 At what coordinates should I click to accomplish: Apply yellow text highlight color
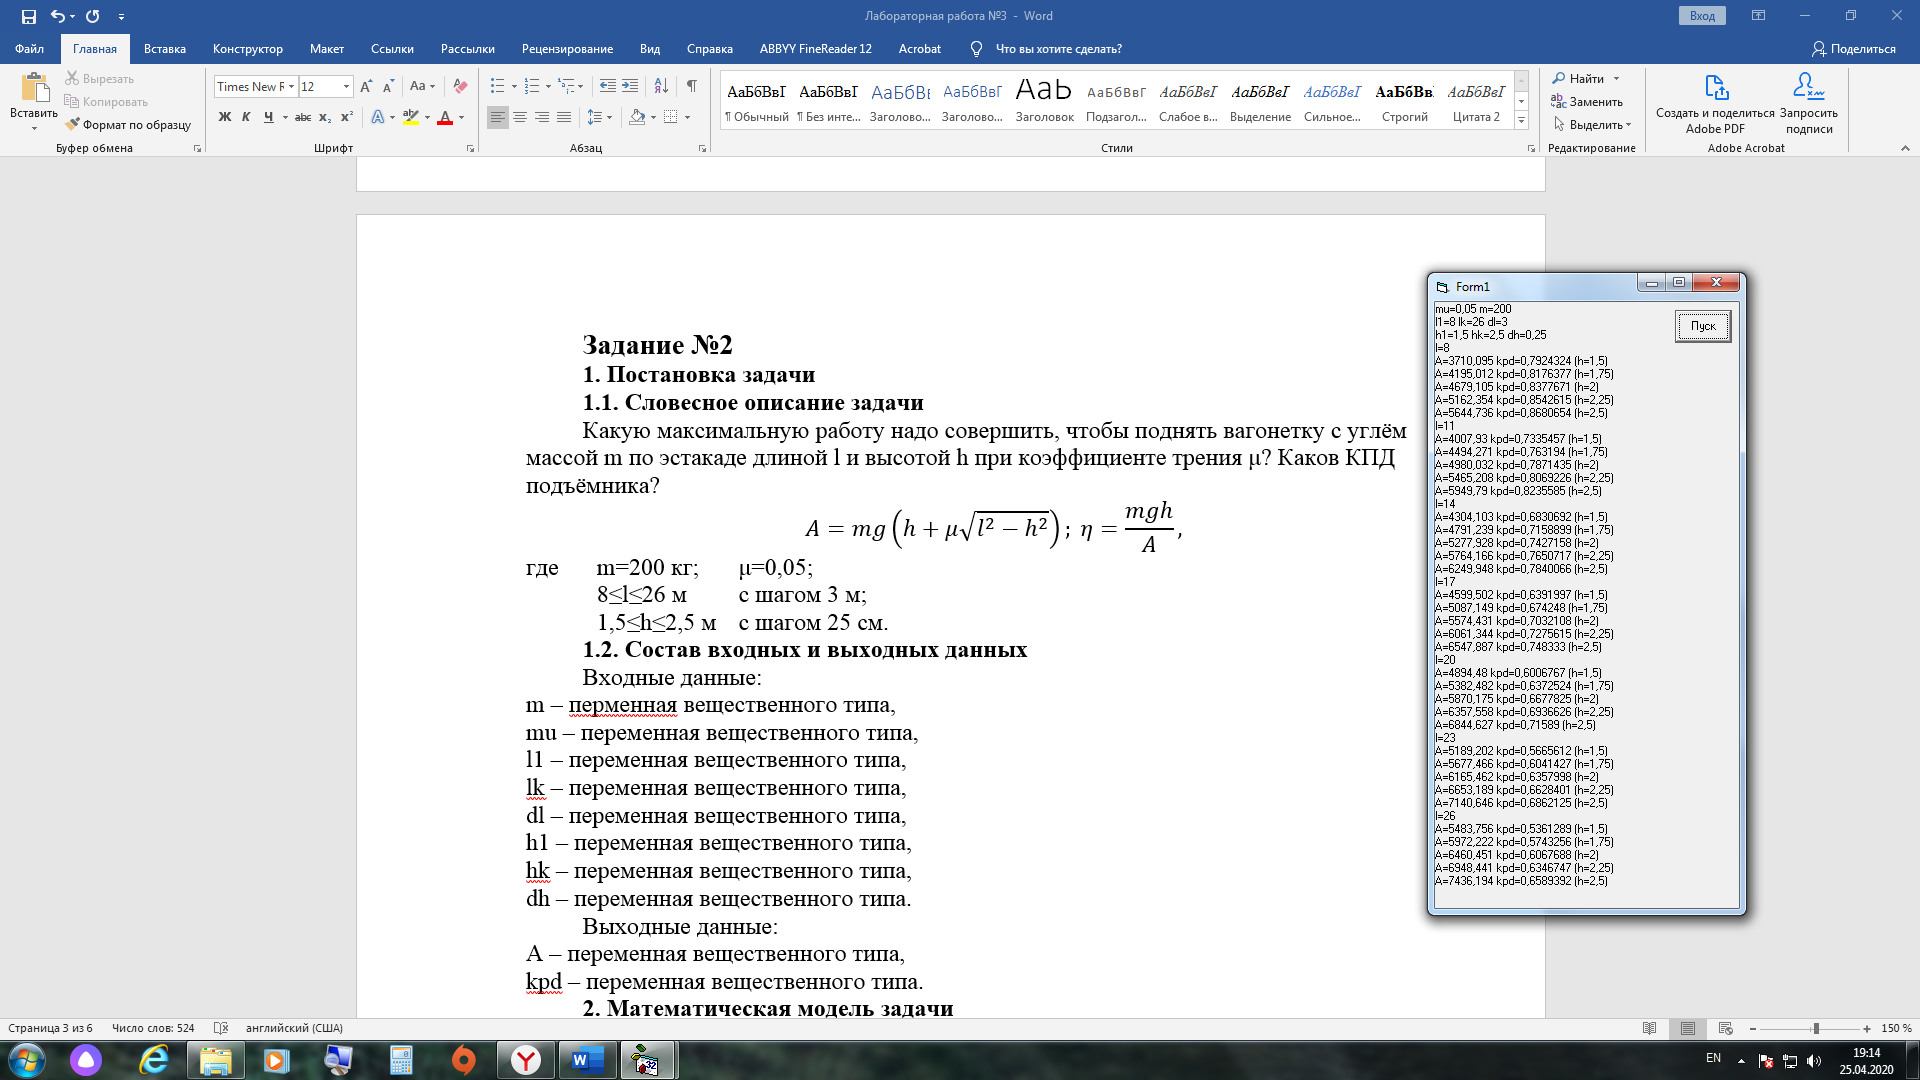click(411, 117)
